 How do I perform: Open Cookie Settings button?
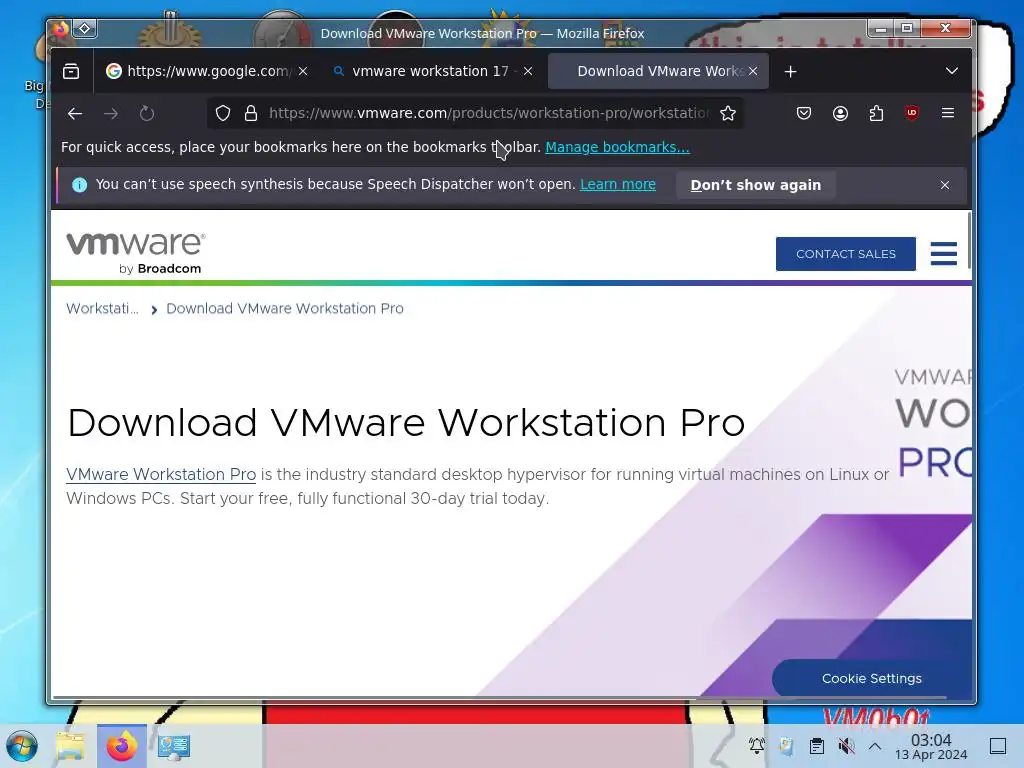point(872,679)
